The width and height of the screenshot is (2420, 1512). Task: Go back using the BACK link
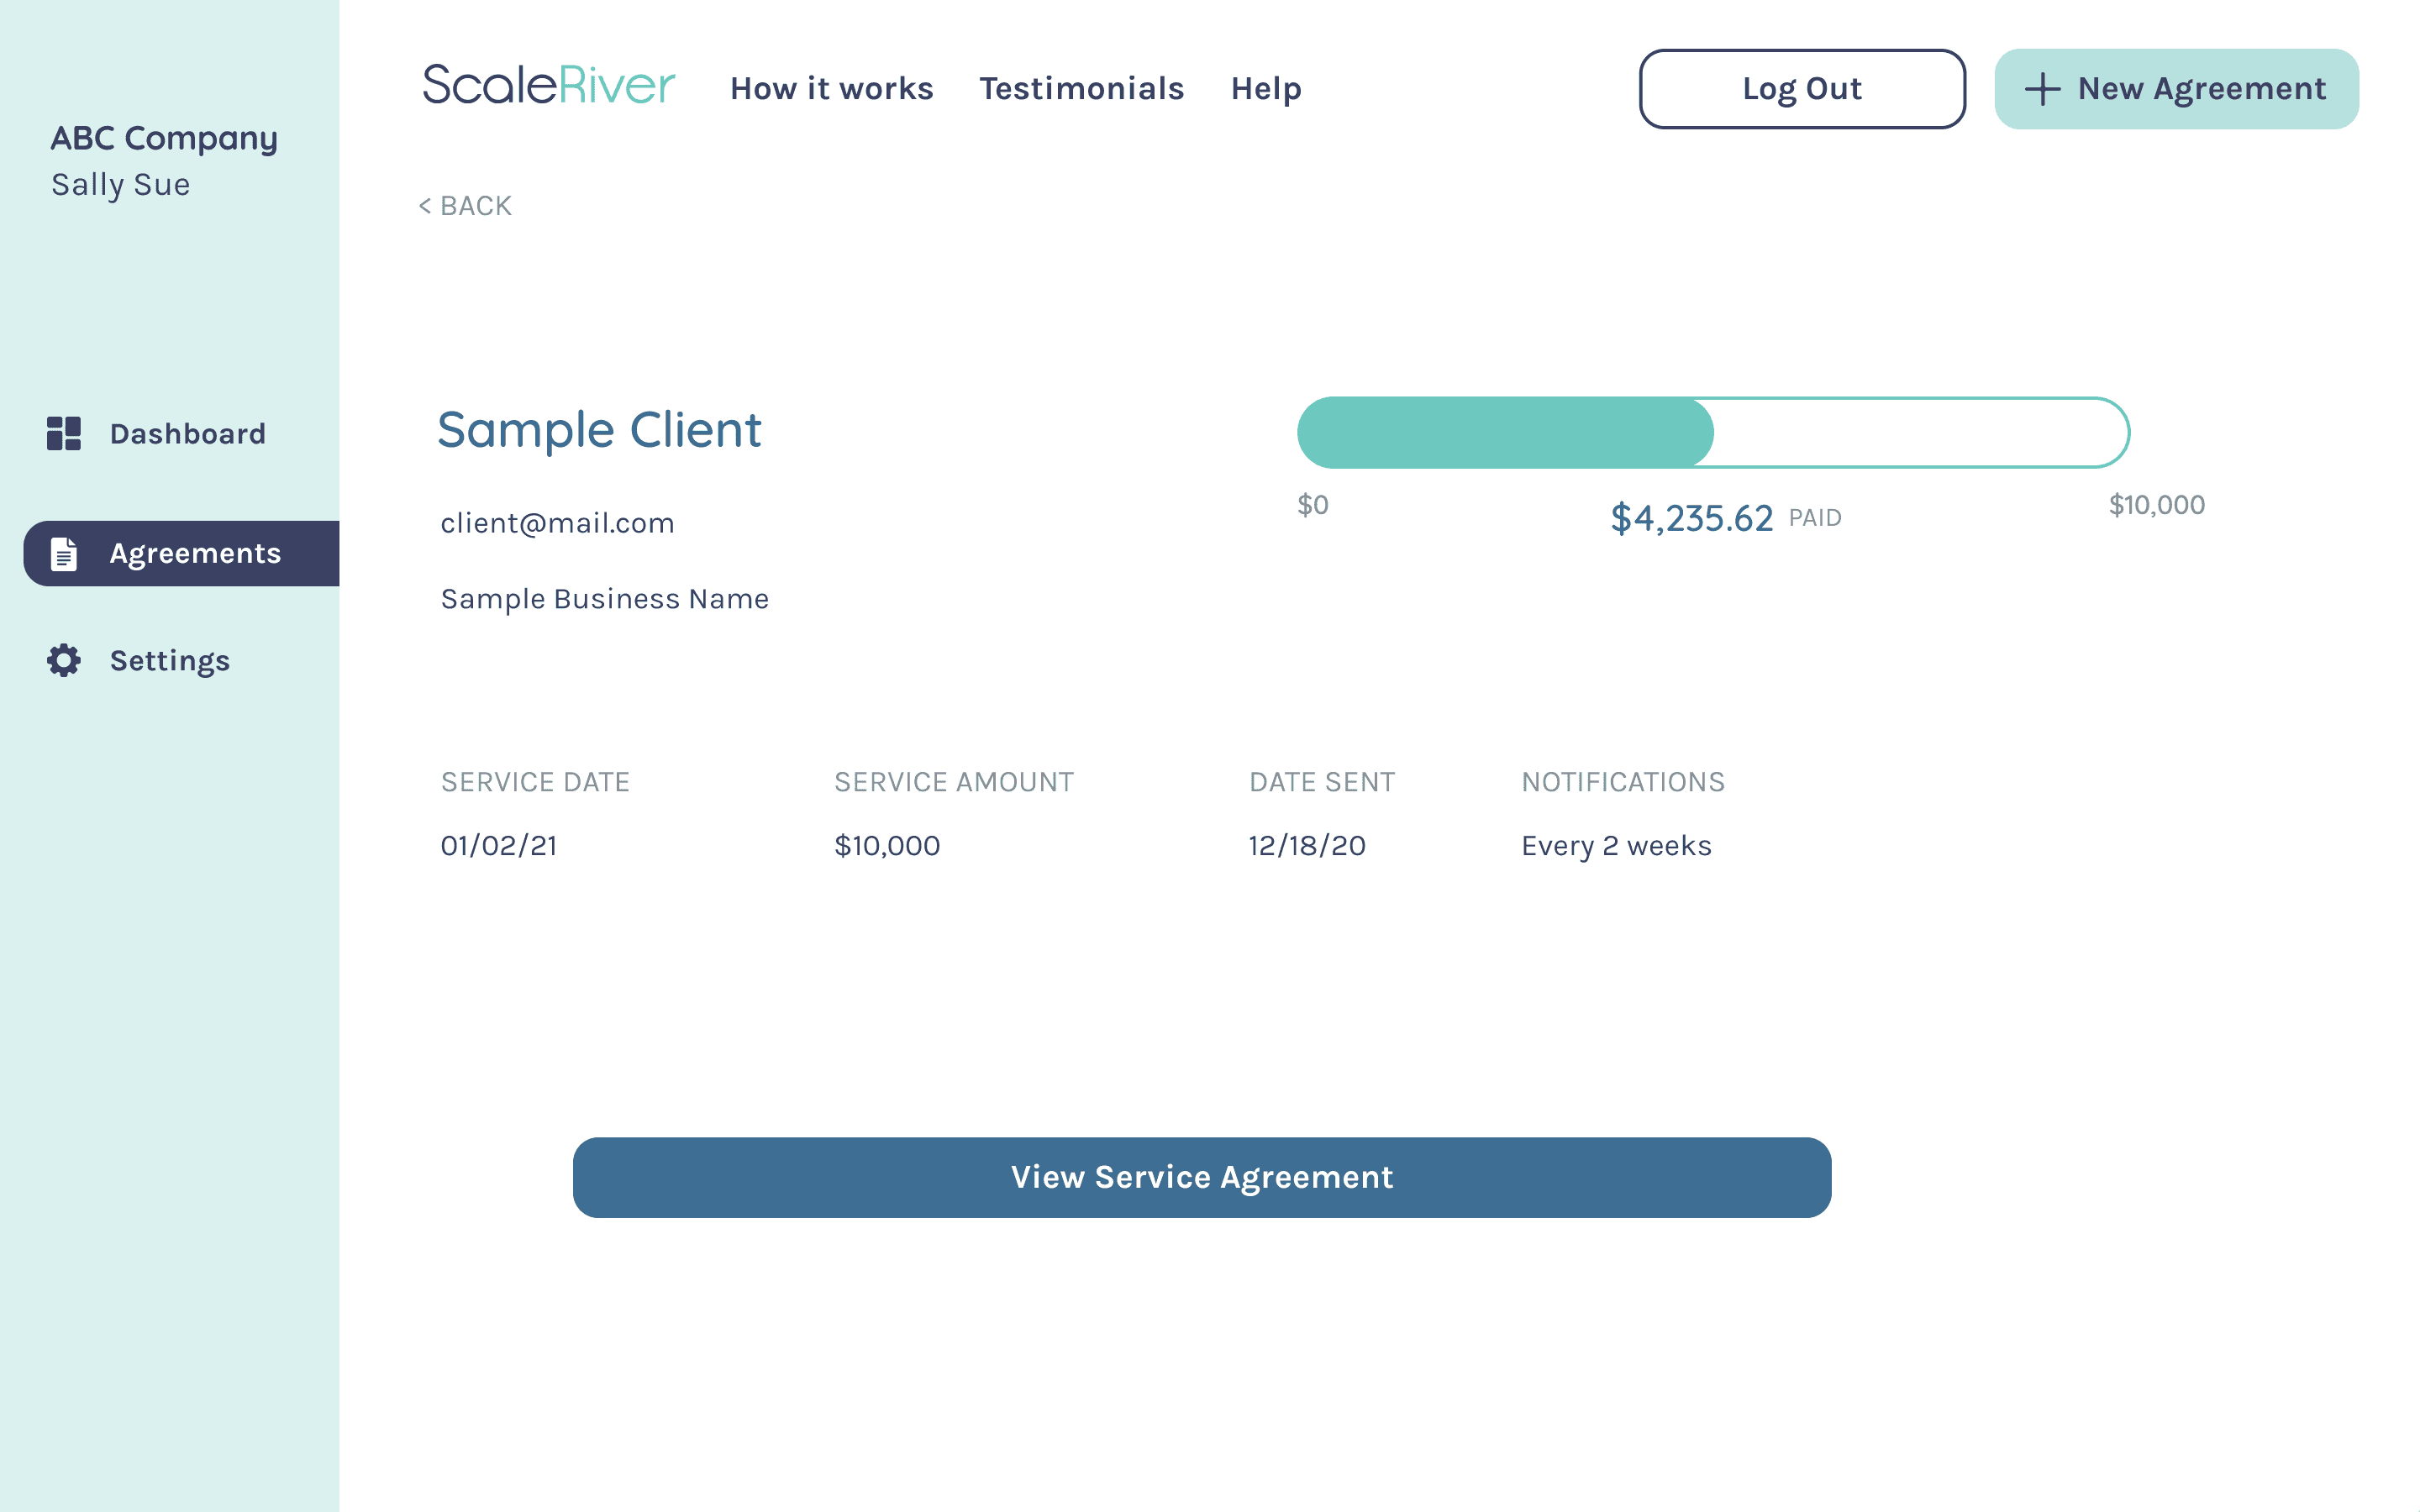tap(465, 206)
